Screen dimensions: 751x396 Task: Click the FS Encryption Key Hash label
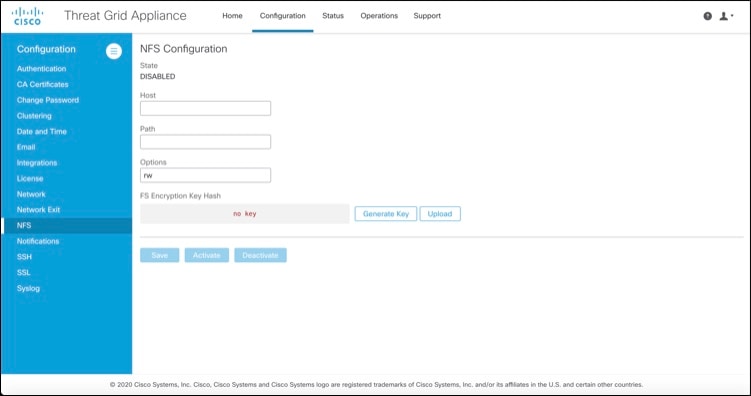(180, 196)
